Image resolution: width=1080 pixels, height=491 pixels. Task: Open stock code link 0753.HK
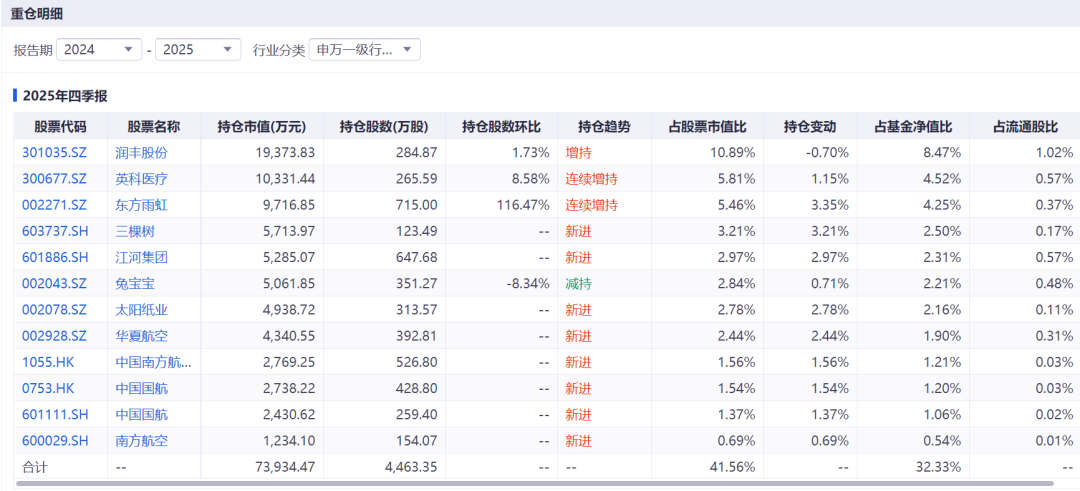pos(48,387)
